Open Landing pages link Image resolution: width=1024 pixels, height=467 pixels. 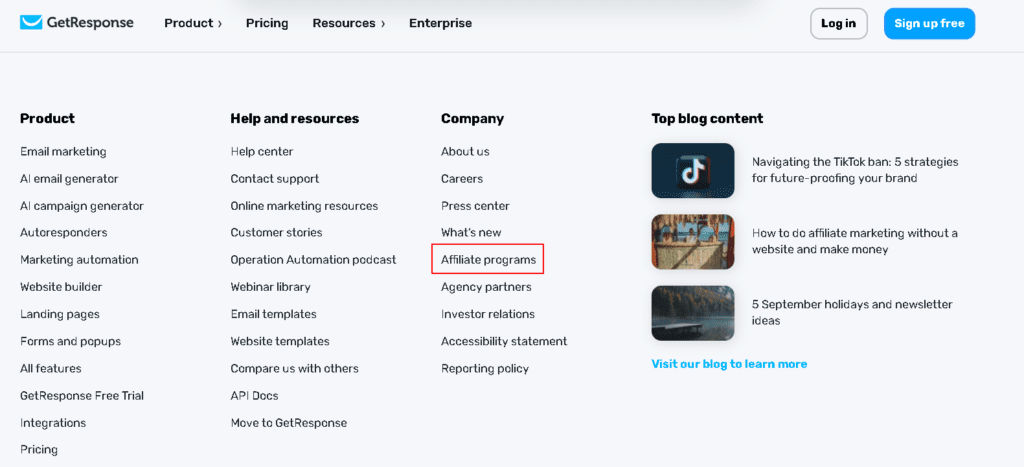pos(60,314)
